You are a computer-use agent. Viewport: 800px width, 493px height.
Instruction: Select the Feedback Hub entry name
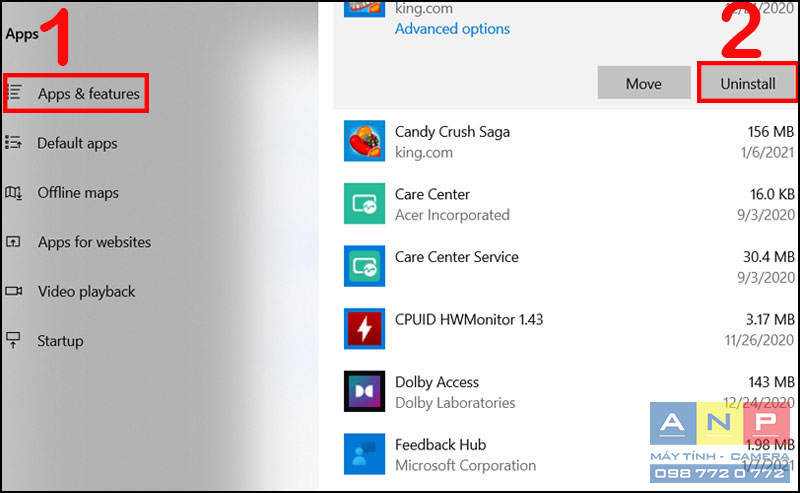pyautogui.click(x=440, y=445)
